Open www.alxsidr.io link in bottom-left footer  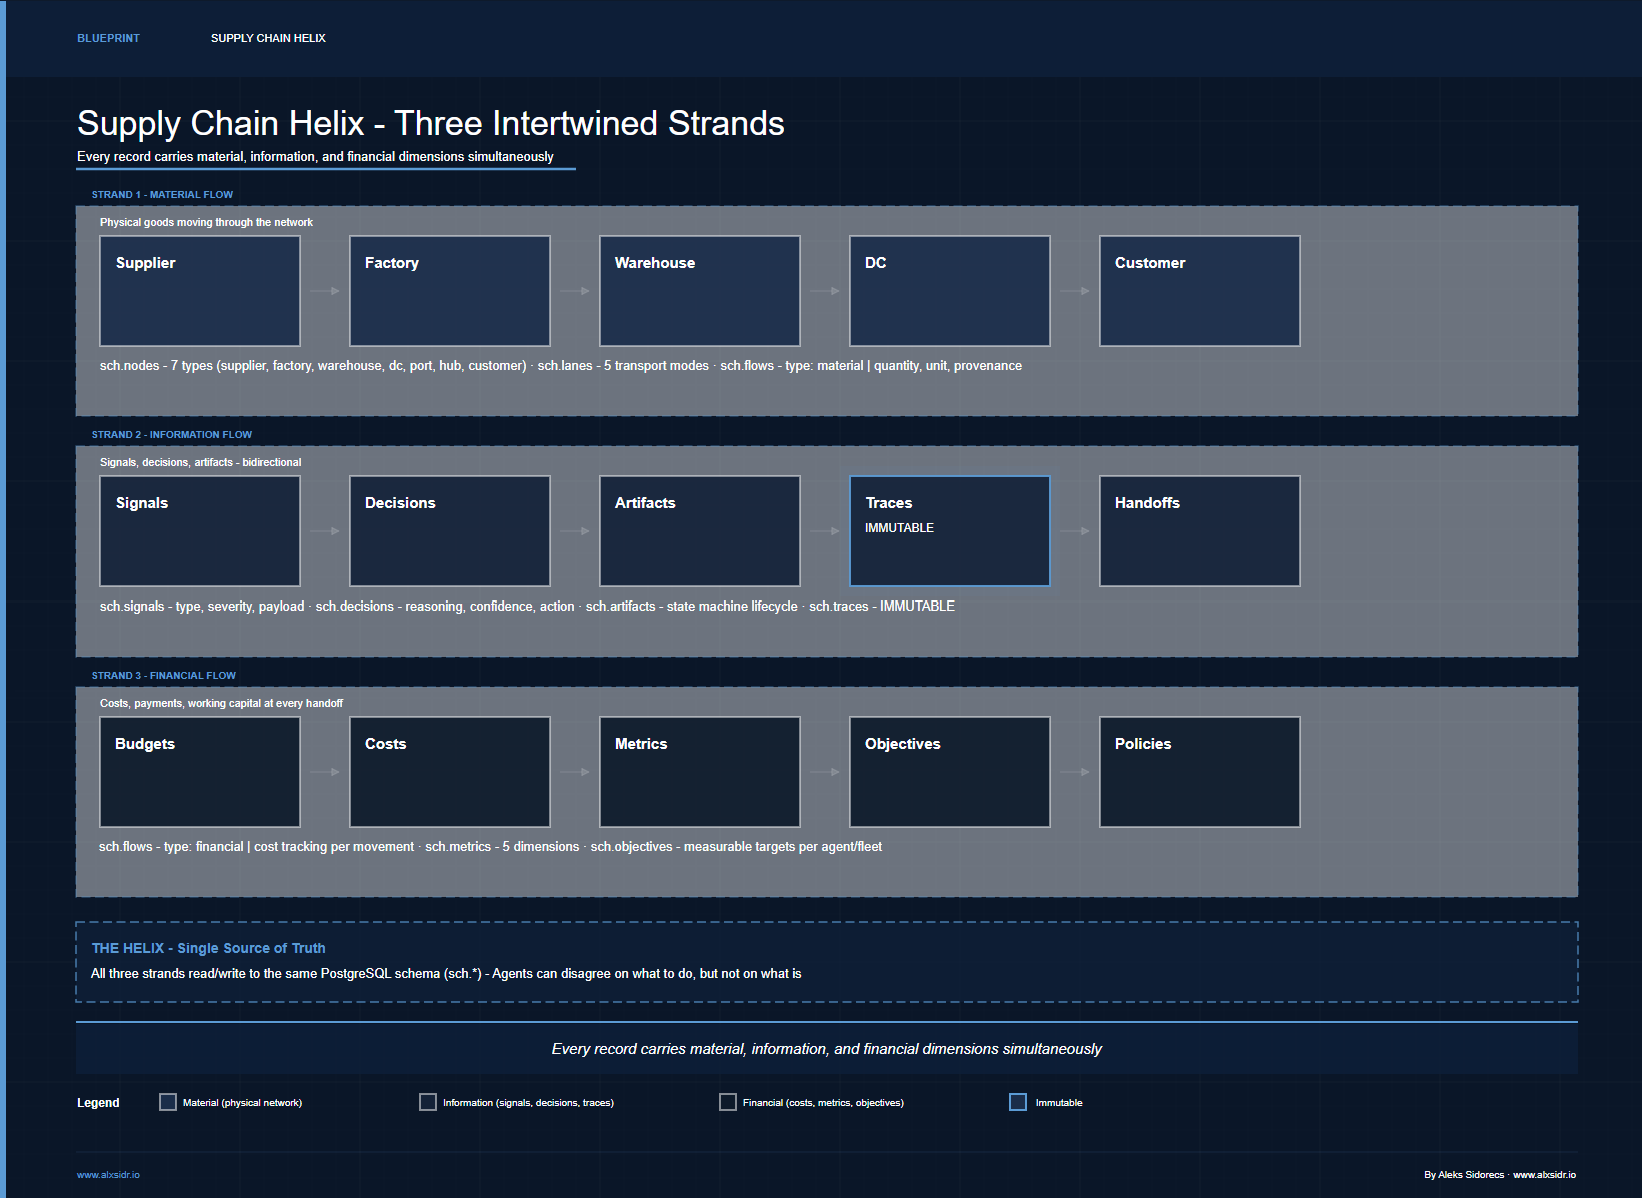coord(108,1175)
